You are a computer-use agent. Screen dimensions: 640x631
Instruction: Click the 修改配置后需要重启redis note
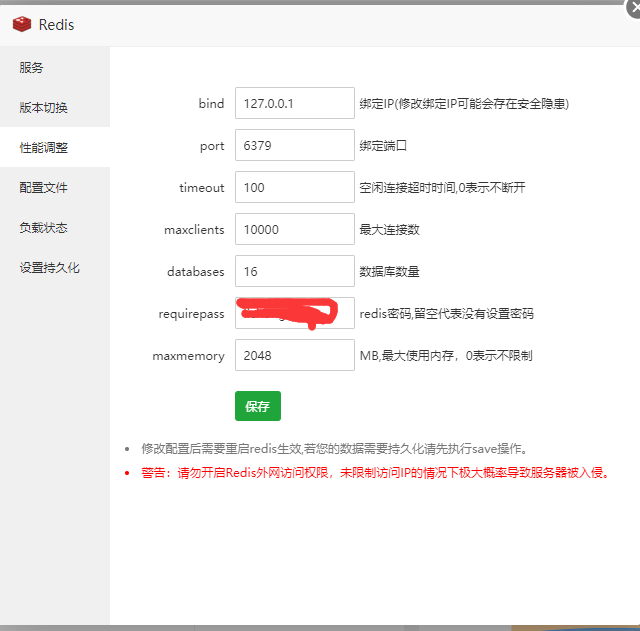pos(334,449)
